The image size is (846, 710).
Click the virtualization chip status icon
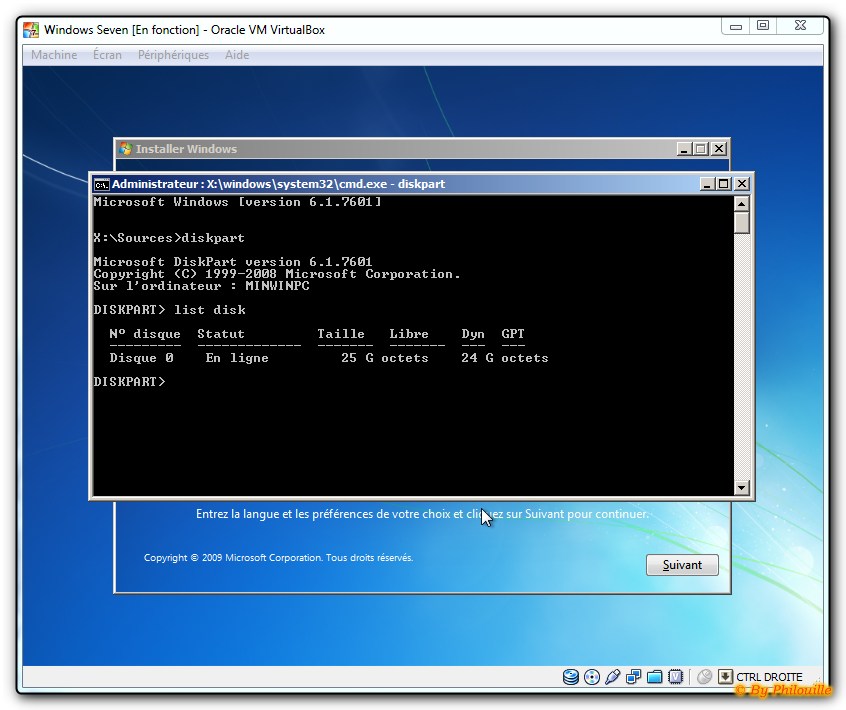coord(676,677)
